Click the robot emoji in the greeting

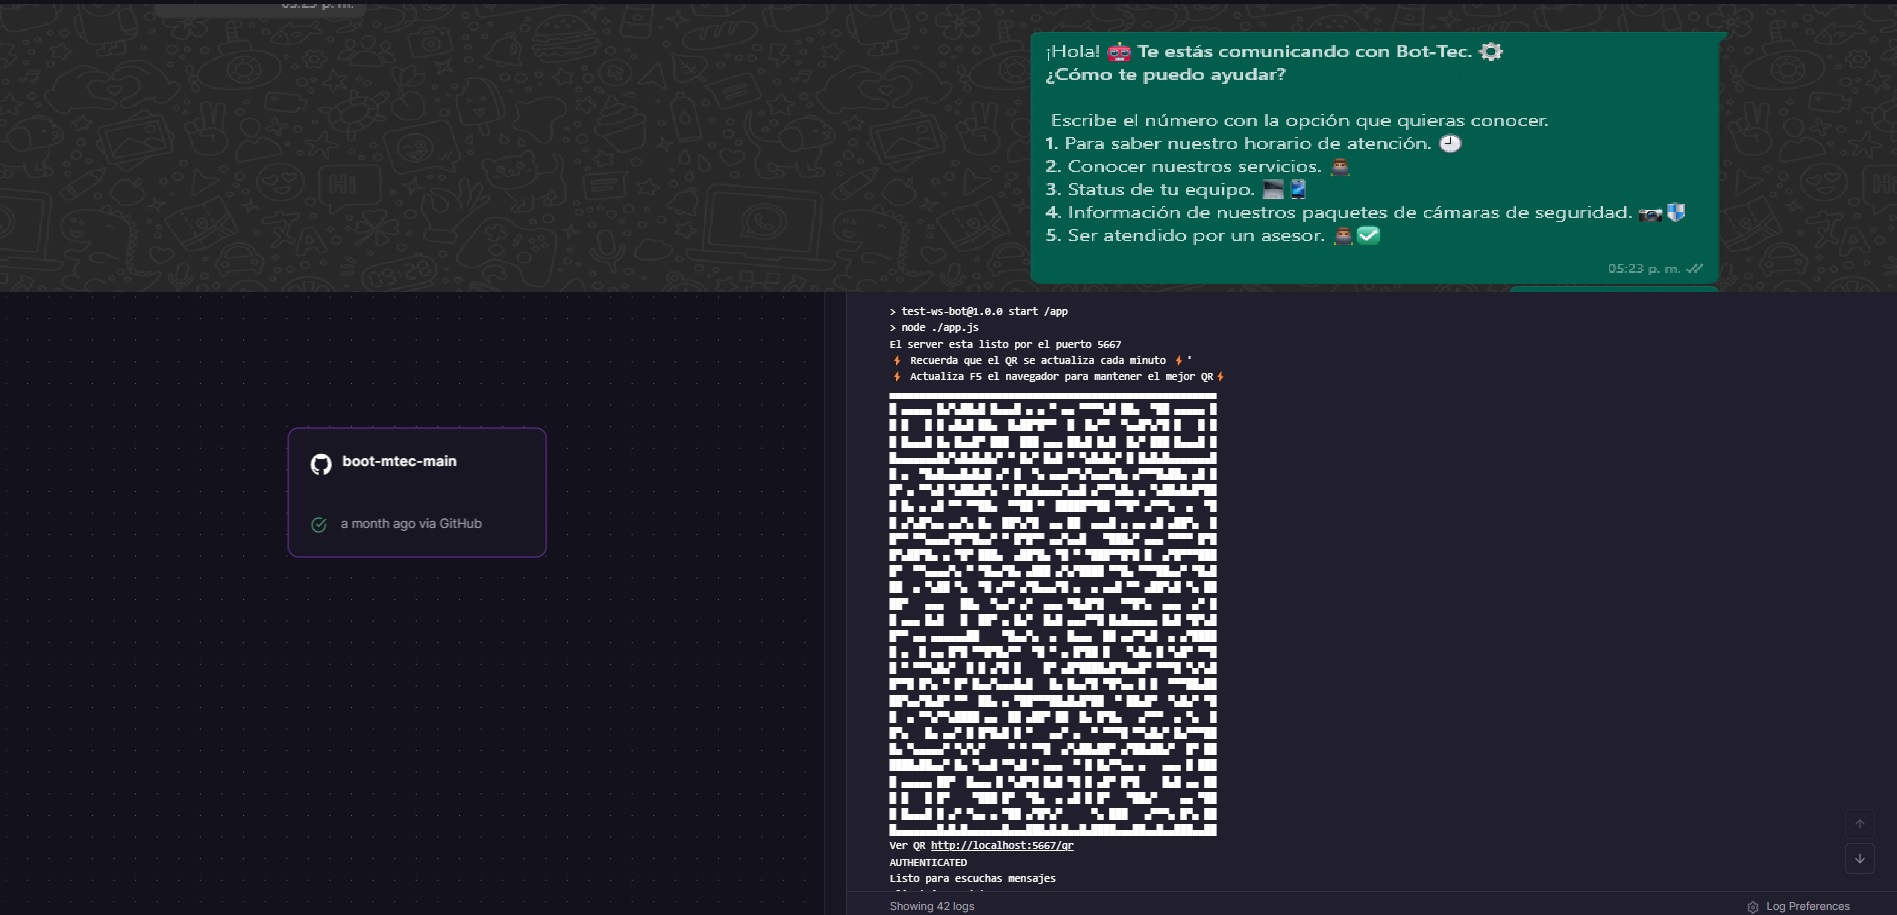1119,52
